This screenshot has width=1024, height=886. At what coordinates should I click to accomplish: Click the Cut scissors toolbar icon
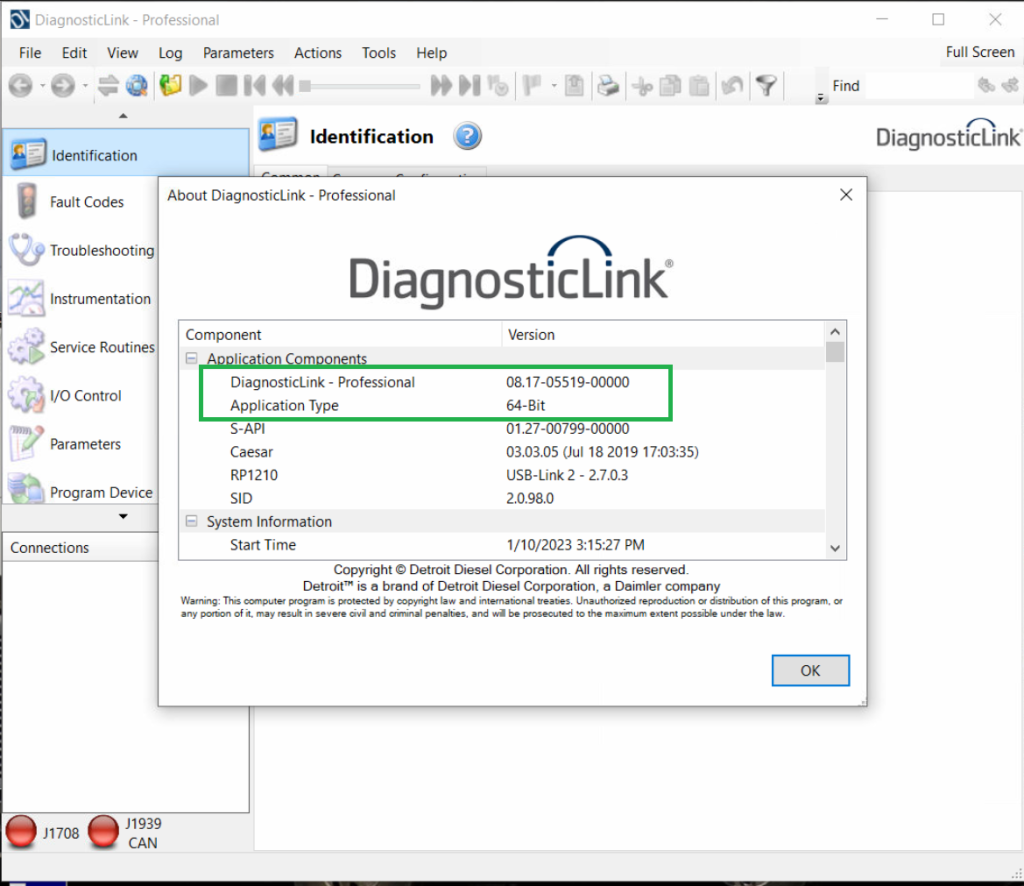point(643,86)
